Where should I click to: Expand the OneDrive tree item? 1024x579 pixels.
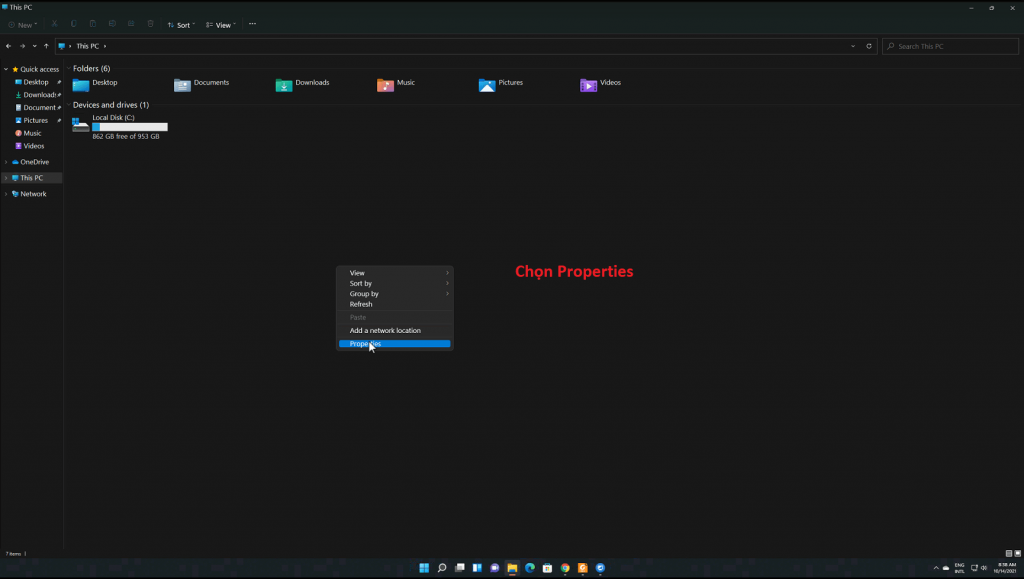7,161
